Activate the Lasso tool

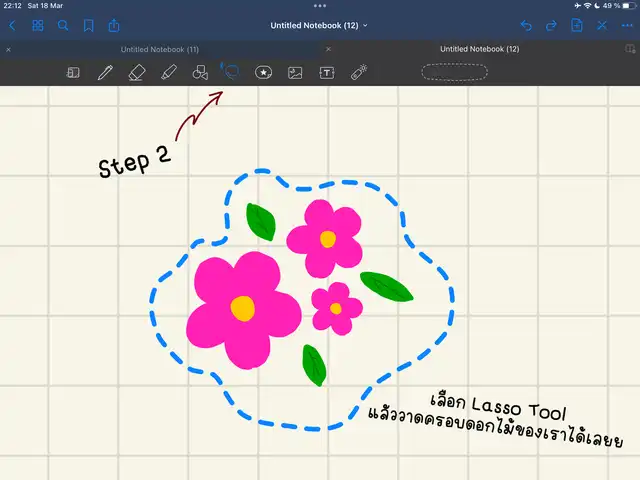(231, 71)
